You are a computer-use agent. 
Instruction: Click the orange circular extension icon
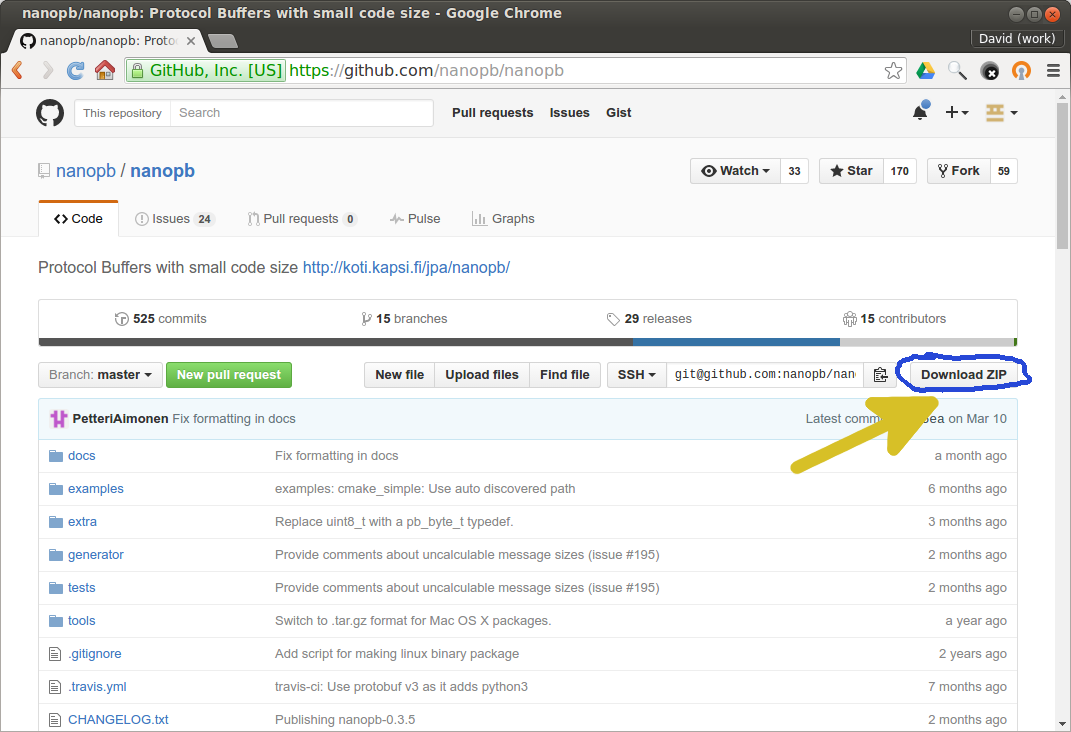(x=1021, y=70)
